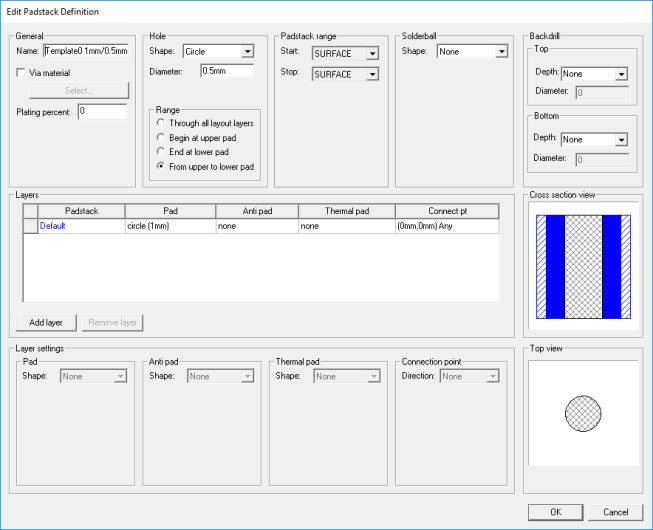This screenshot has width=653, height=530.
Task: Edit the padstack Name field
Action: tap(86, 51)
